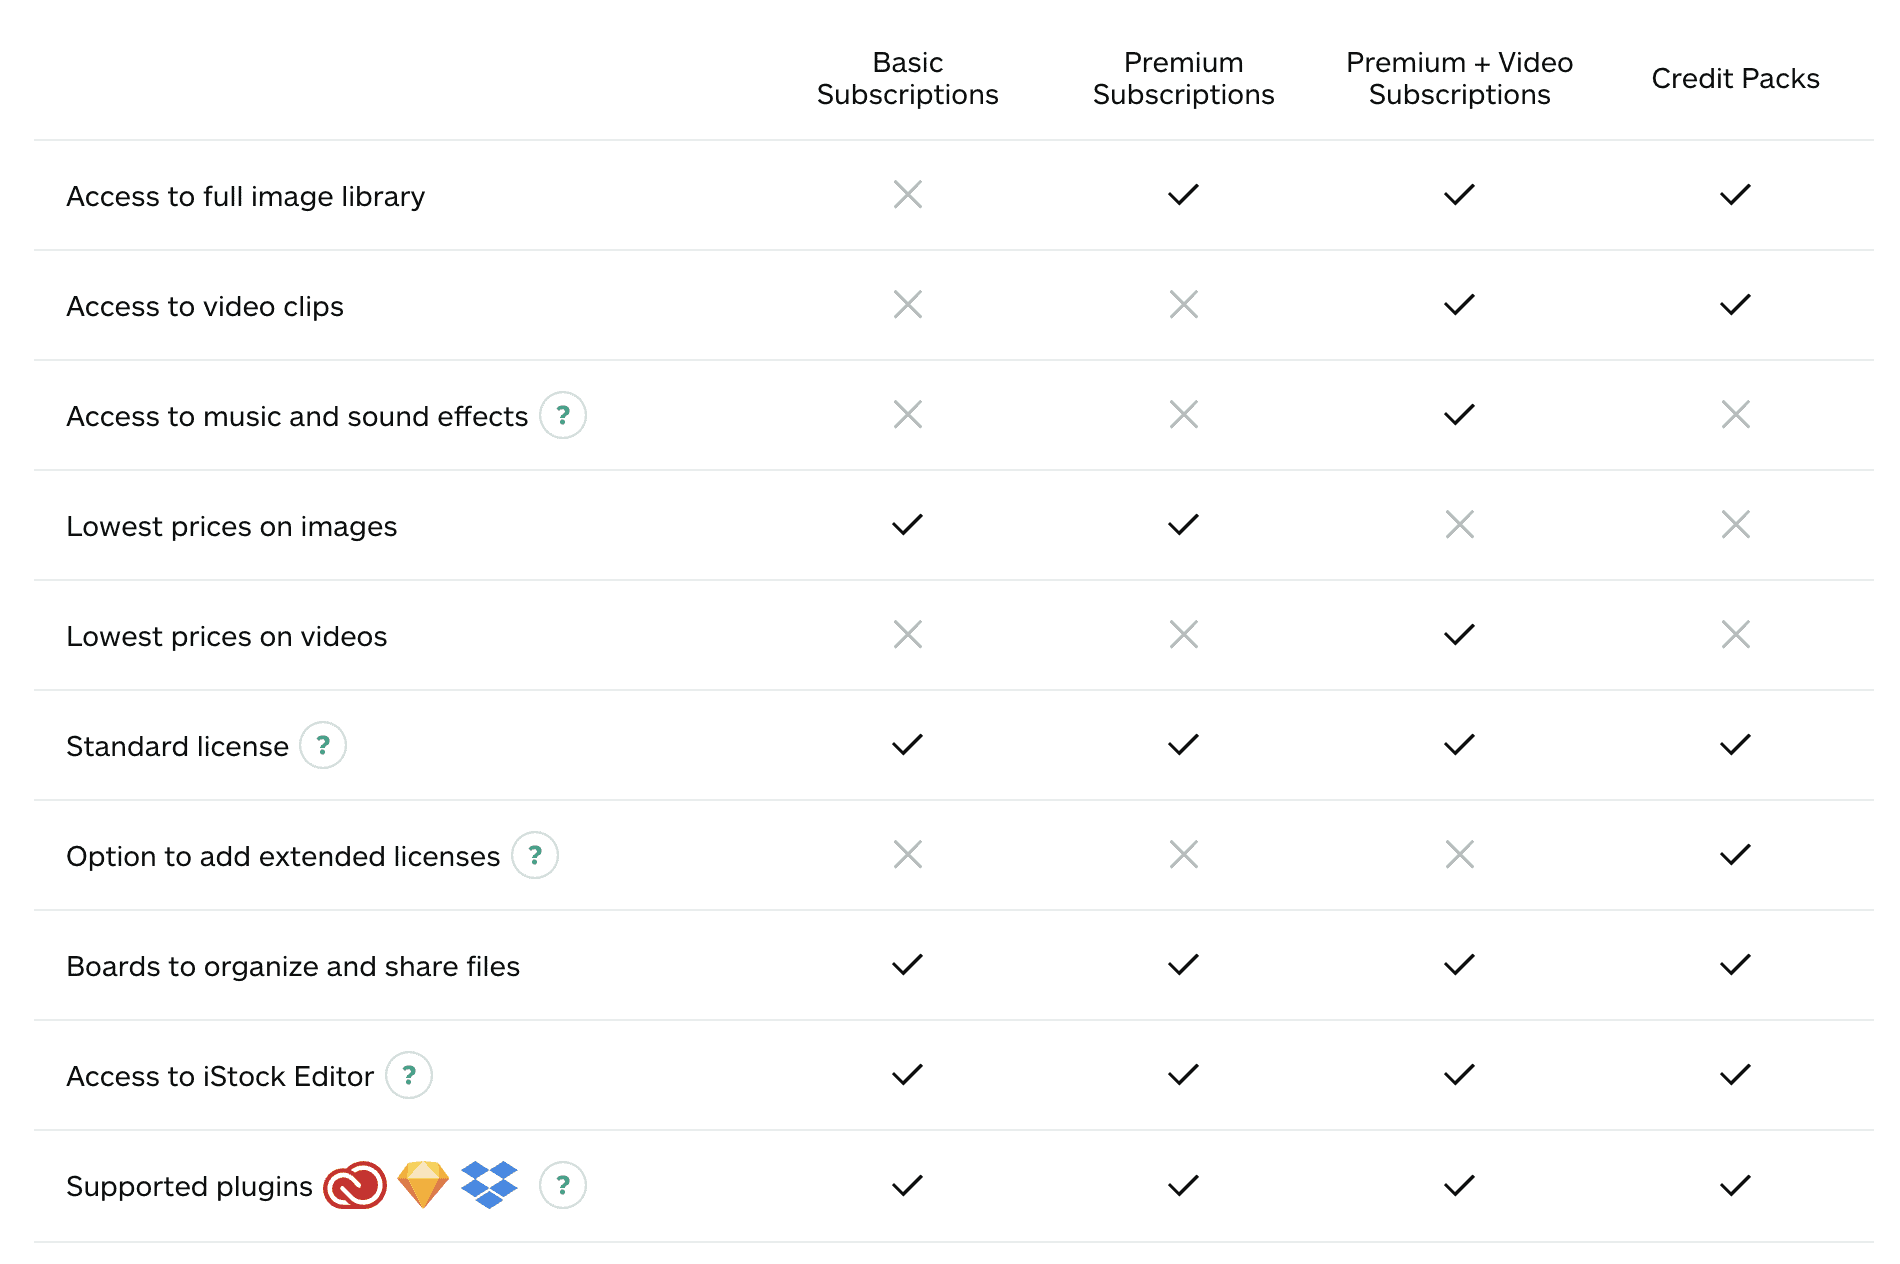Screen dimensions: 1900x1264
Task: Click the Dropbox plugin icon
Action: pos(489,1185)
